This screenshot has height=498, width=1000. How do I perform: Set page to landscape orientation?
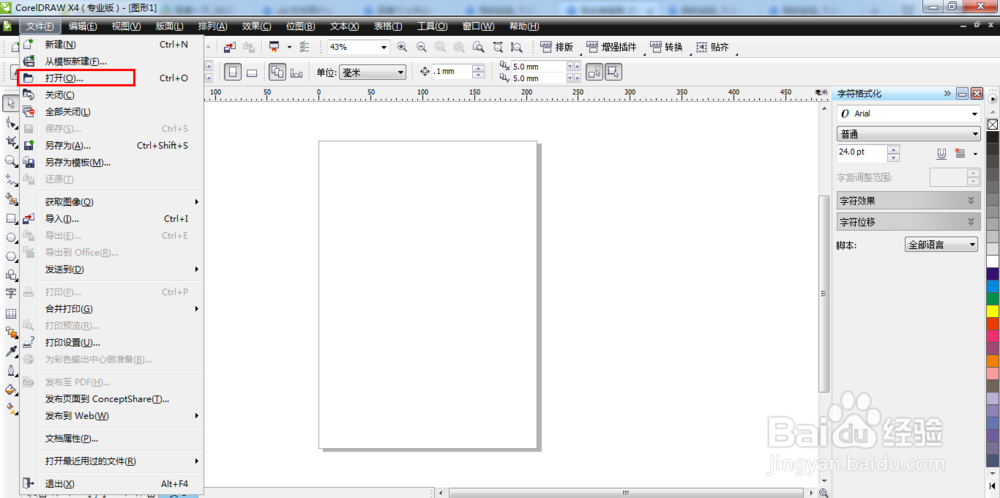coord(252,73)
